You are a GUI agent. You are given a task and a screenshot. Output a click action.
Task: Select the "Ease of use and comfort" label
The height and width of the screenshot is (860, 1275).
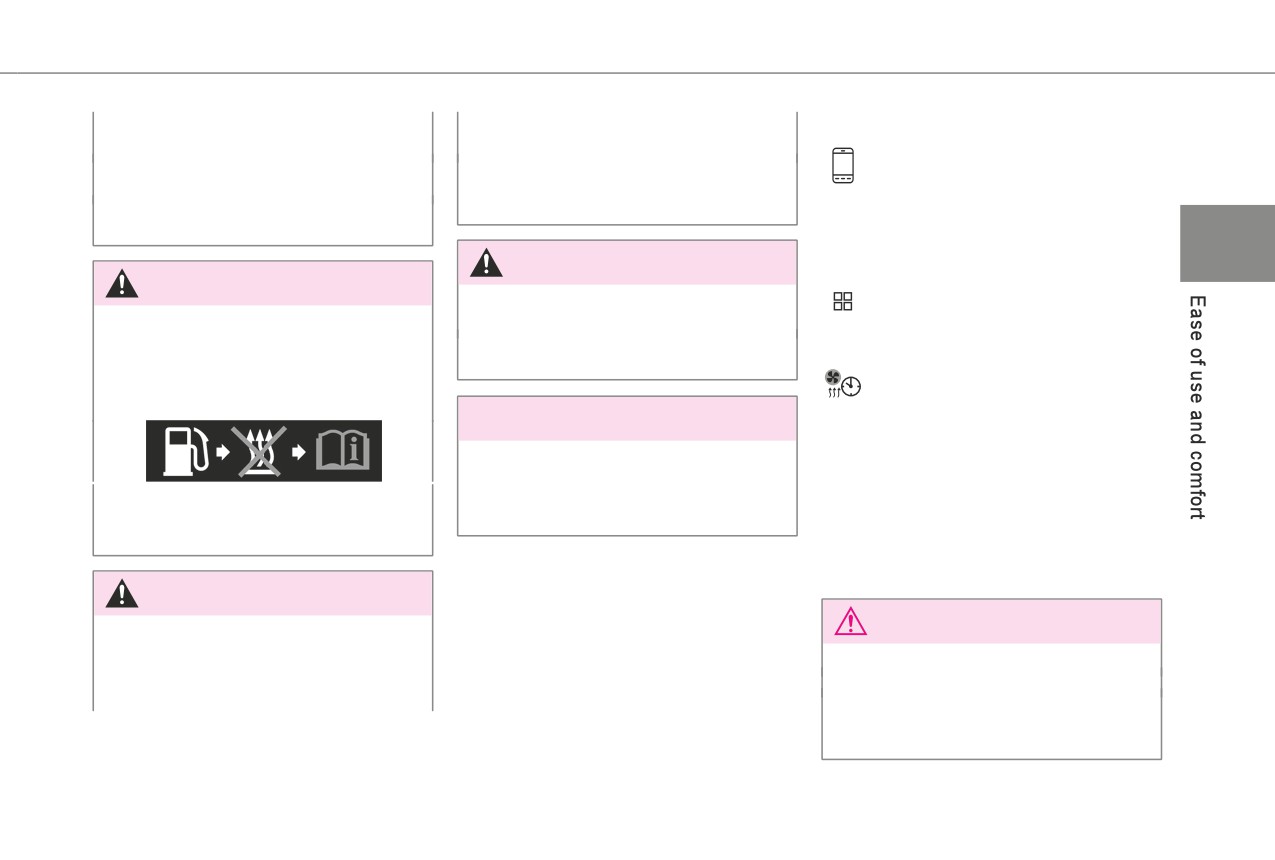pos(1196,407)
